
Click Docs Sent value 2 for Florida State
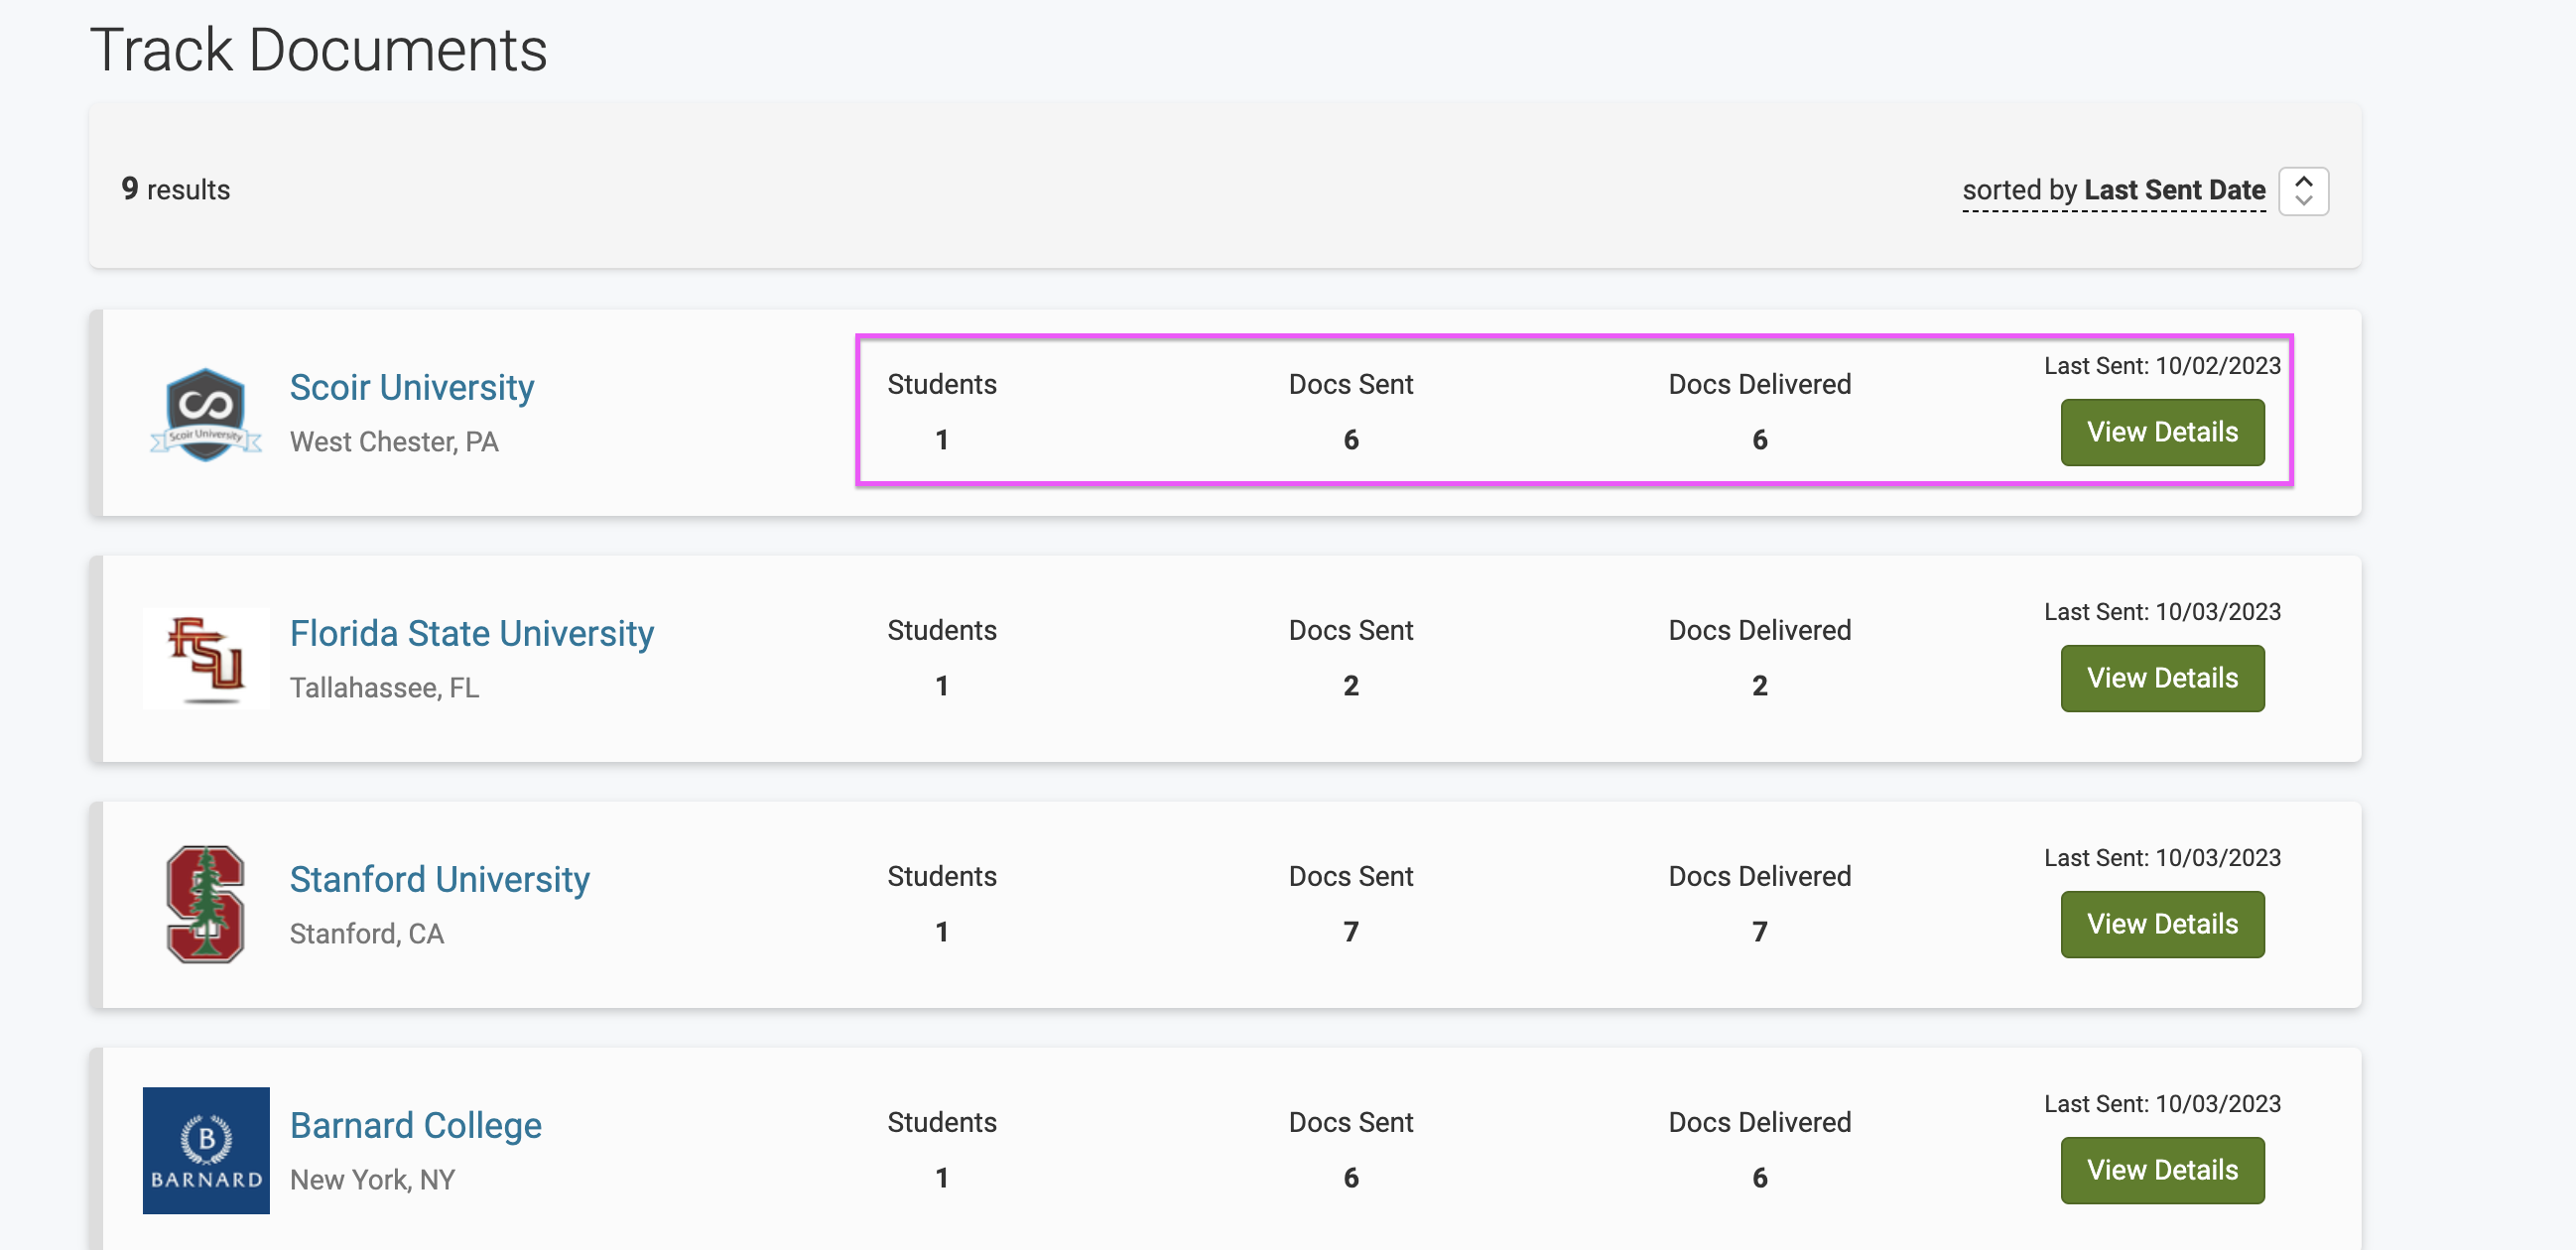tap(1351, 686)
